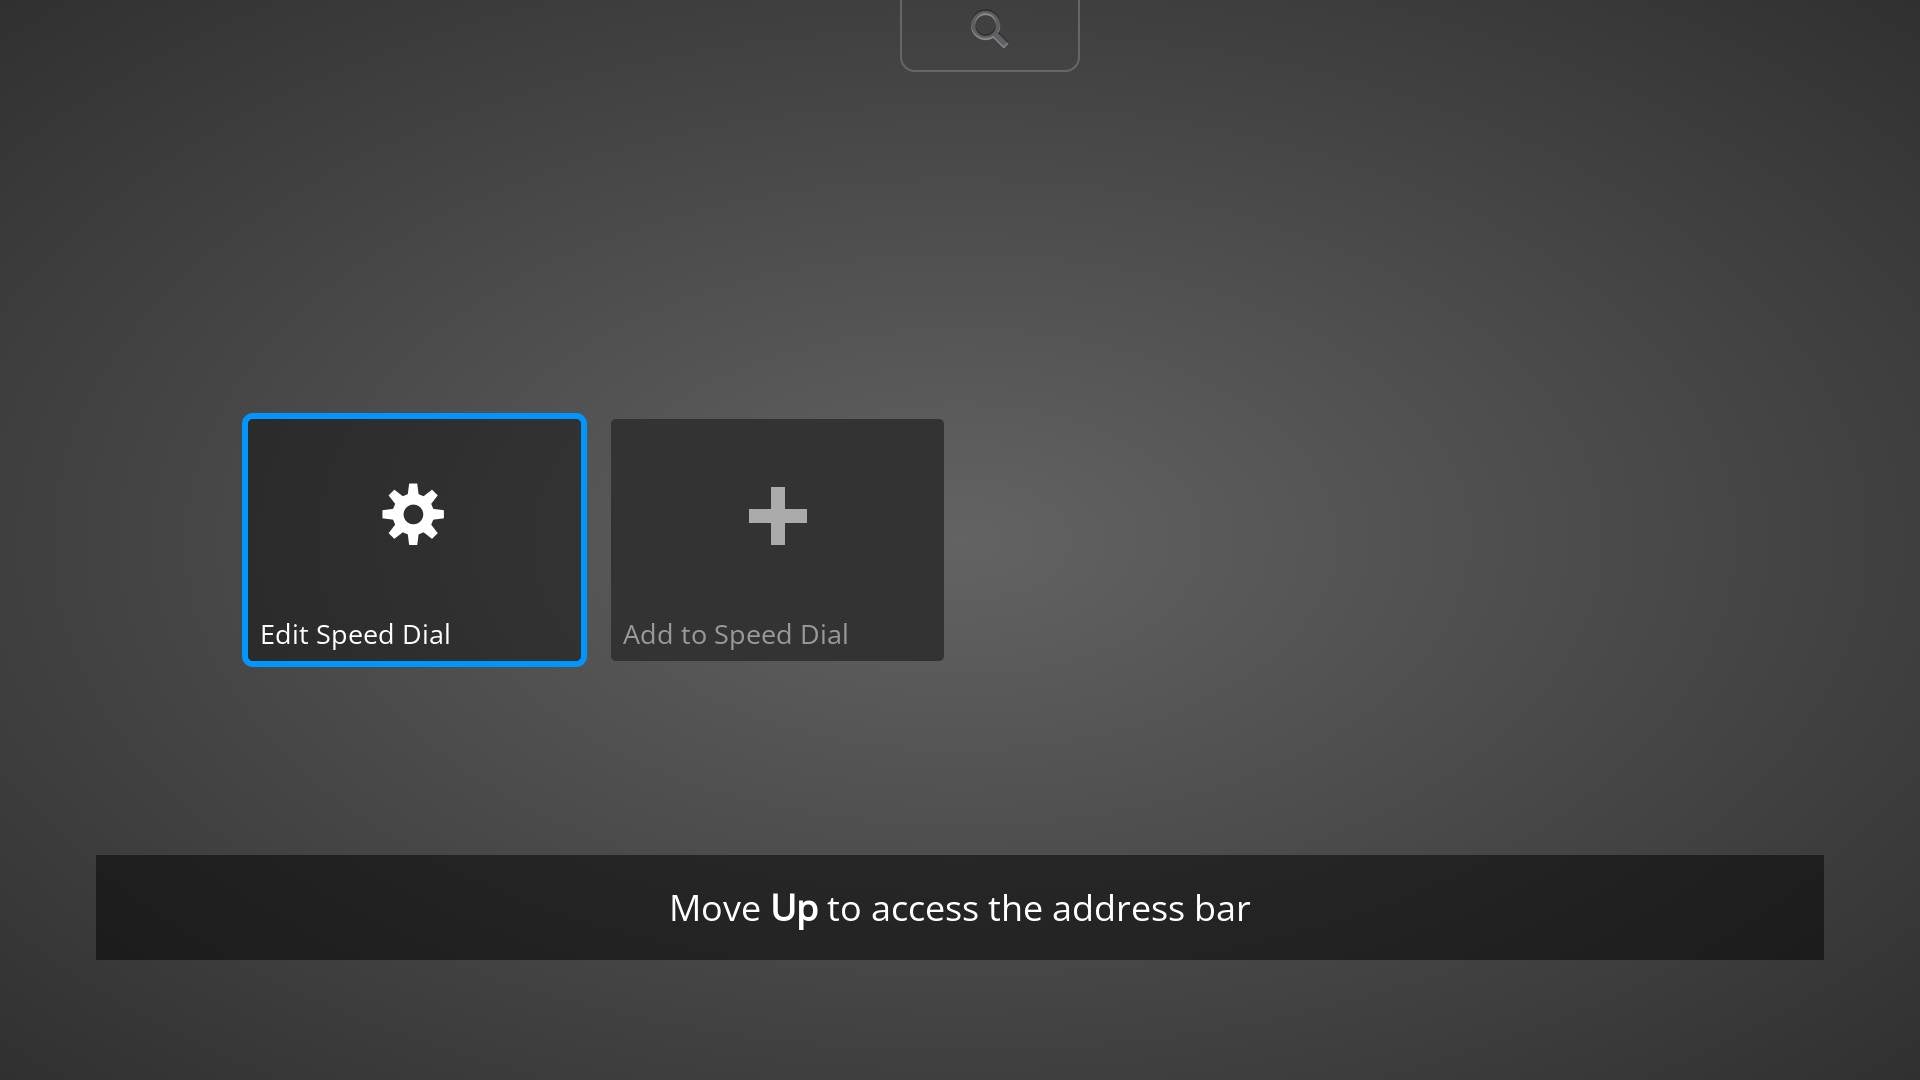Click the Add to Speed Dial label text
Screen dimensions: 1920x1080
click(x=735, y=634)
